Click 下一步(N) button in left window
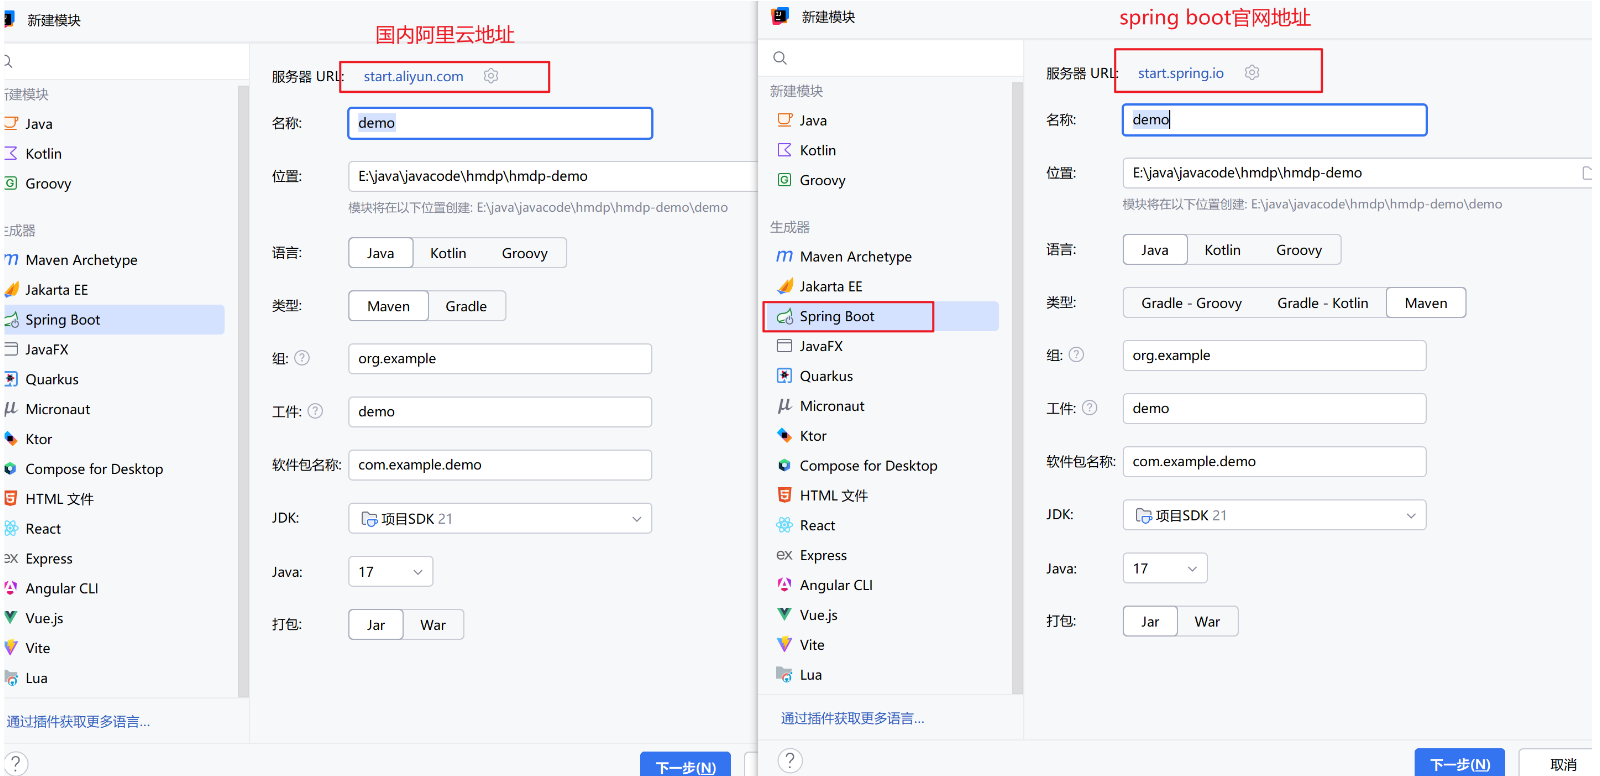Image resolution: width=1600 pixels, height=776 pixels. [685, 765]
